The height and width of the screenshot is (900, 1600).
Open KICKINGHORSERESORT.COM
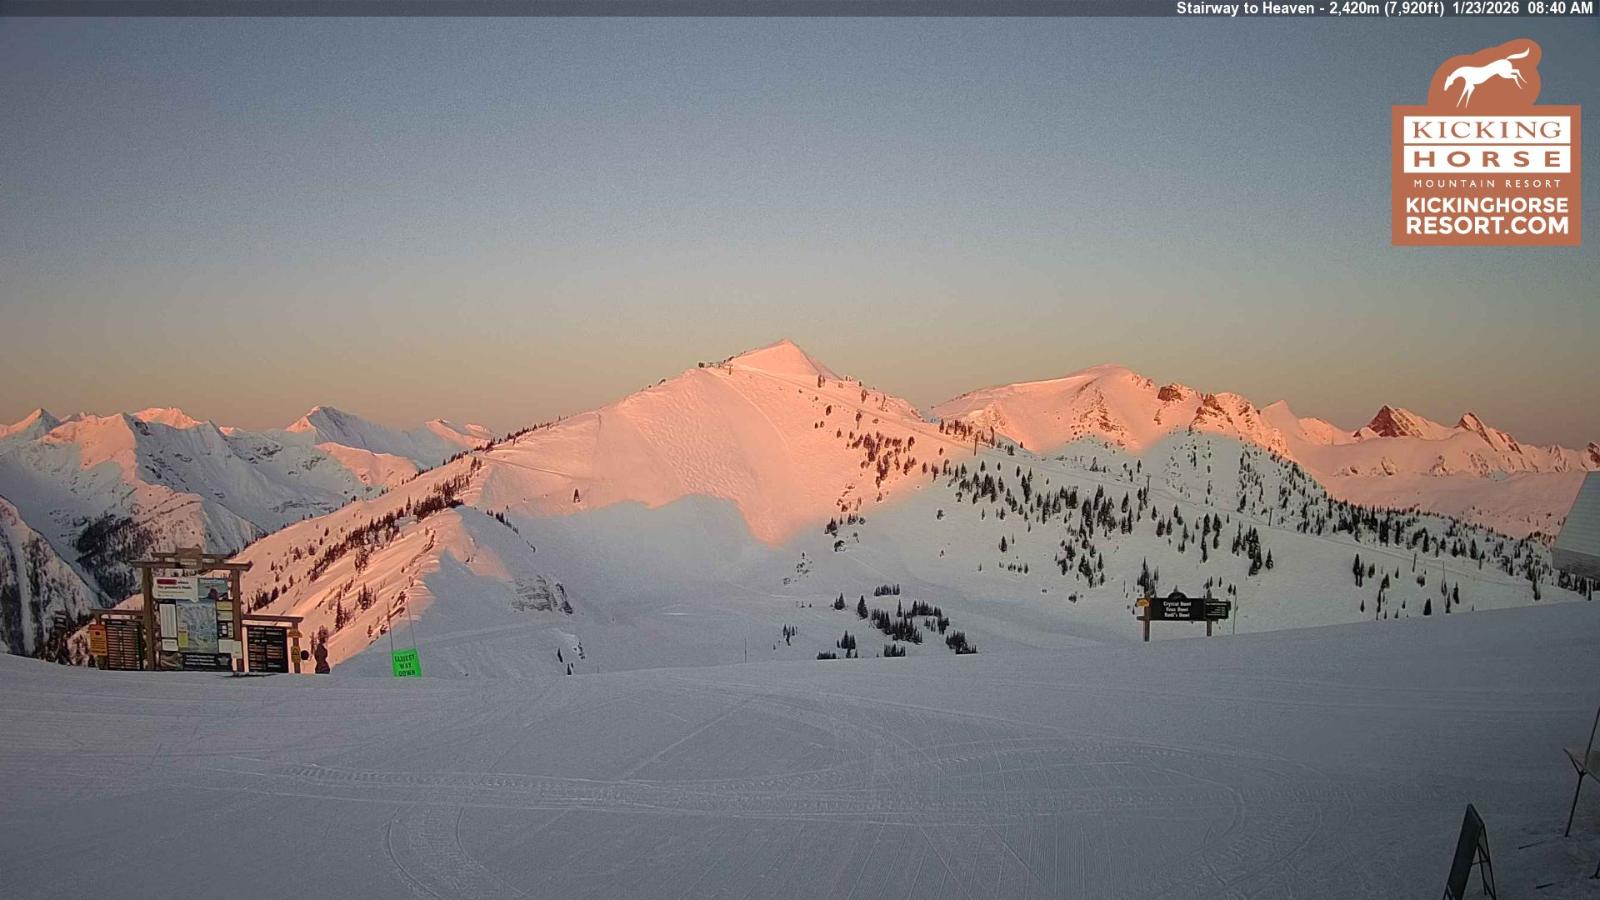[x=1487, y=215]
